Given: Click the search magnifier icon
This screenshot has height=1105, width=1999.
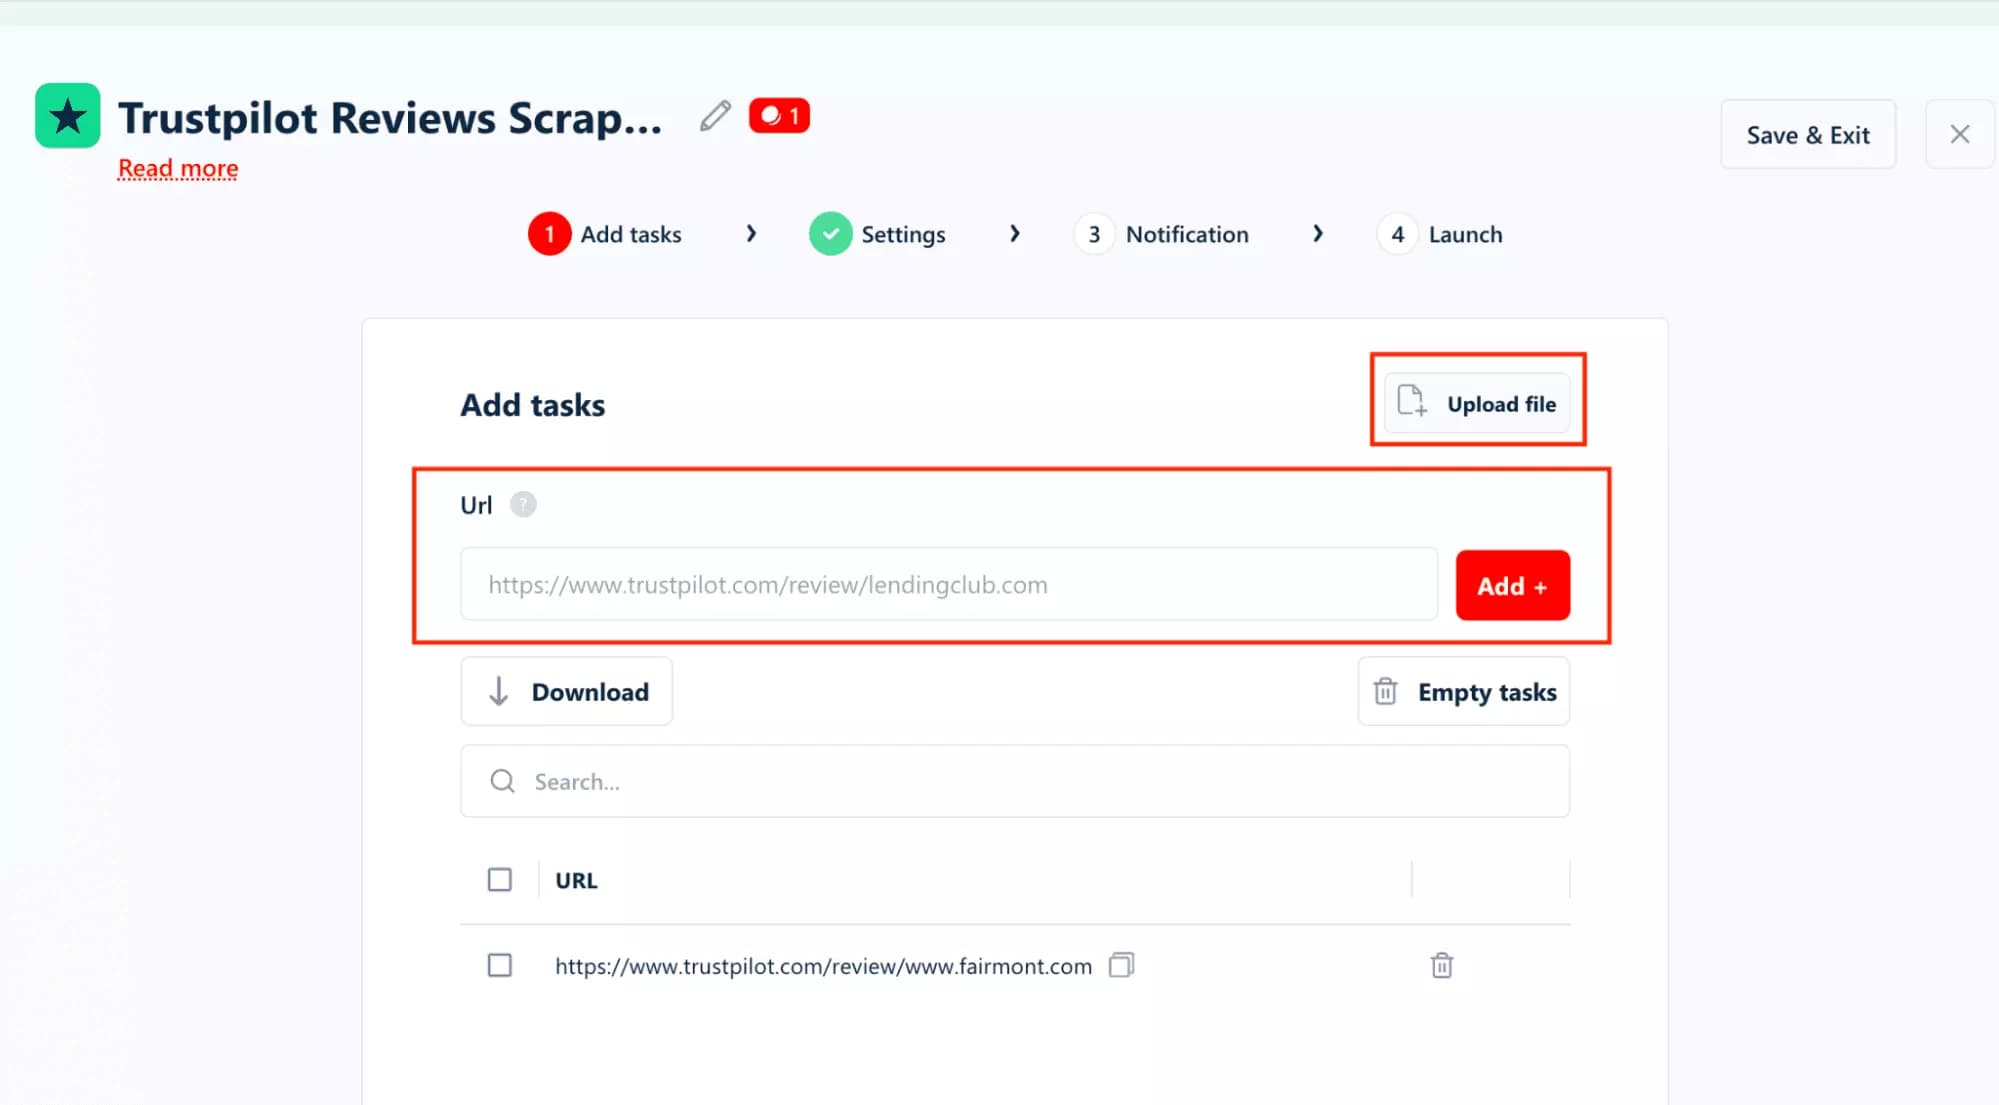Looking at the screenshot, I should tap(501, 781).
